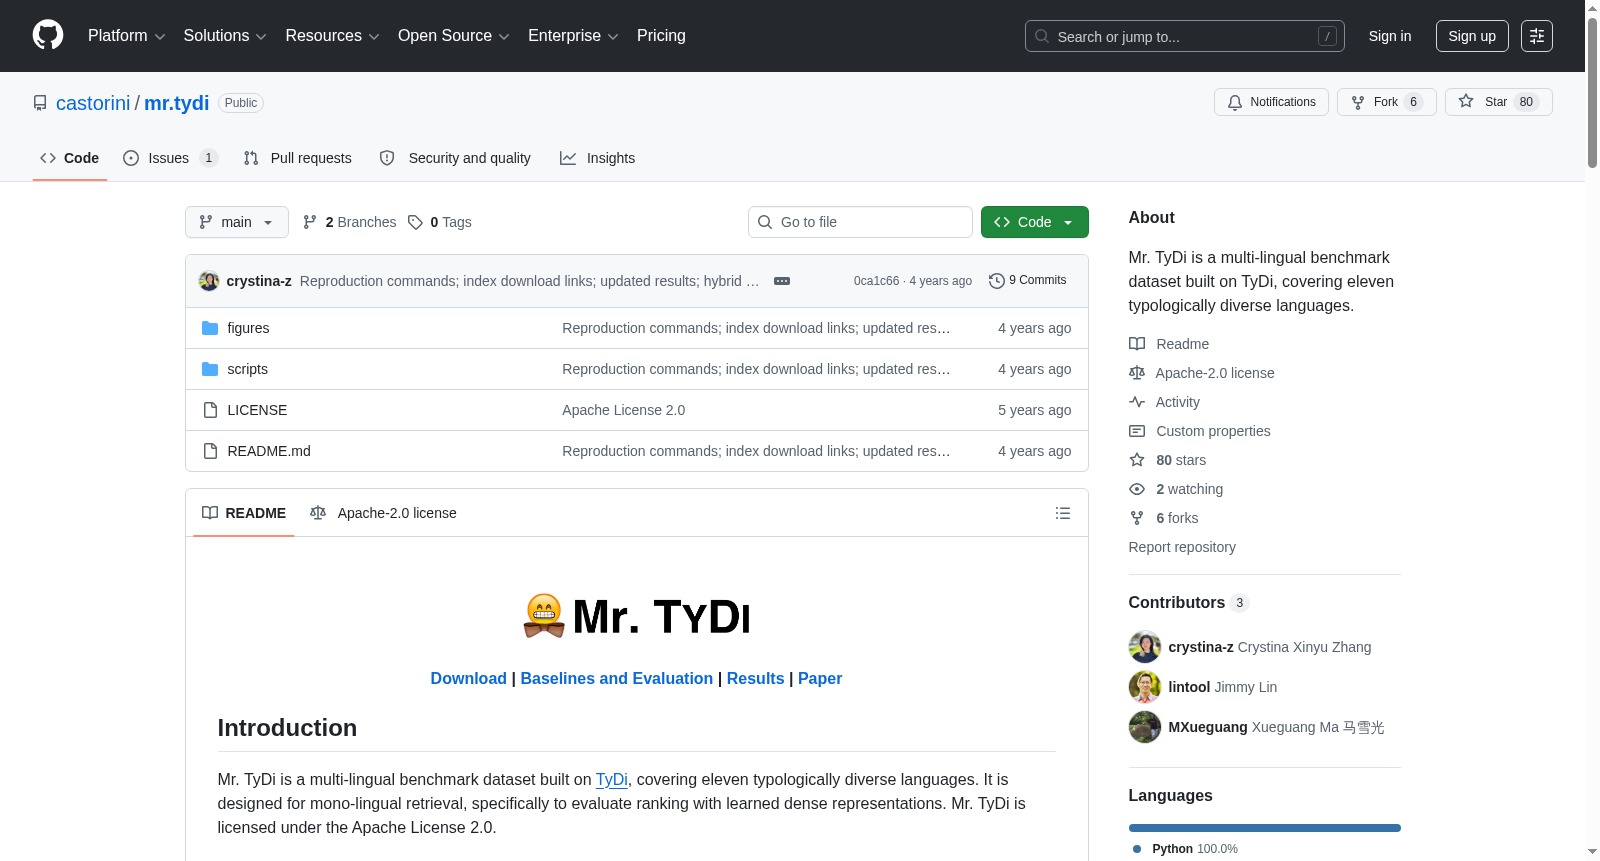The height and width of the screenshot is (861, 1600).
Task: Open the appearance settings icon in header
Action: [1537, 36]
